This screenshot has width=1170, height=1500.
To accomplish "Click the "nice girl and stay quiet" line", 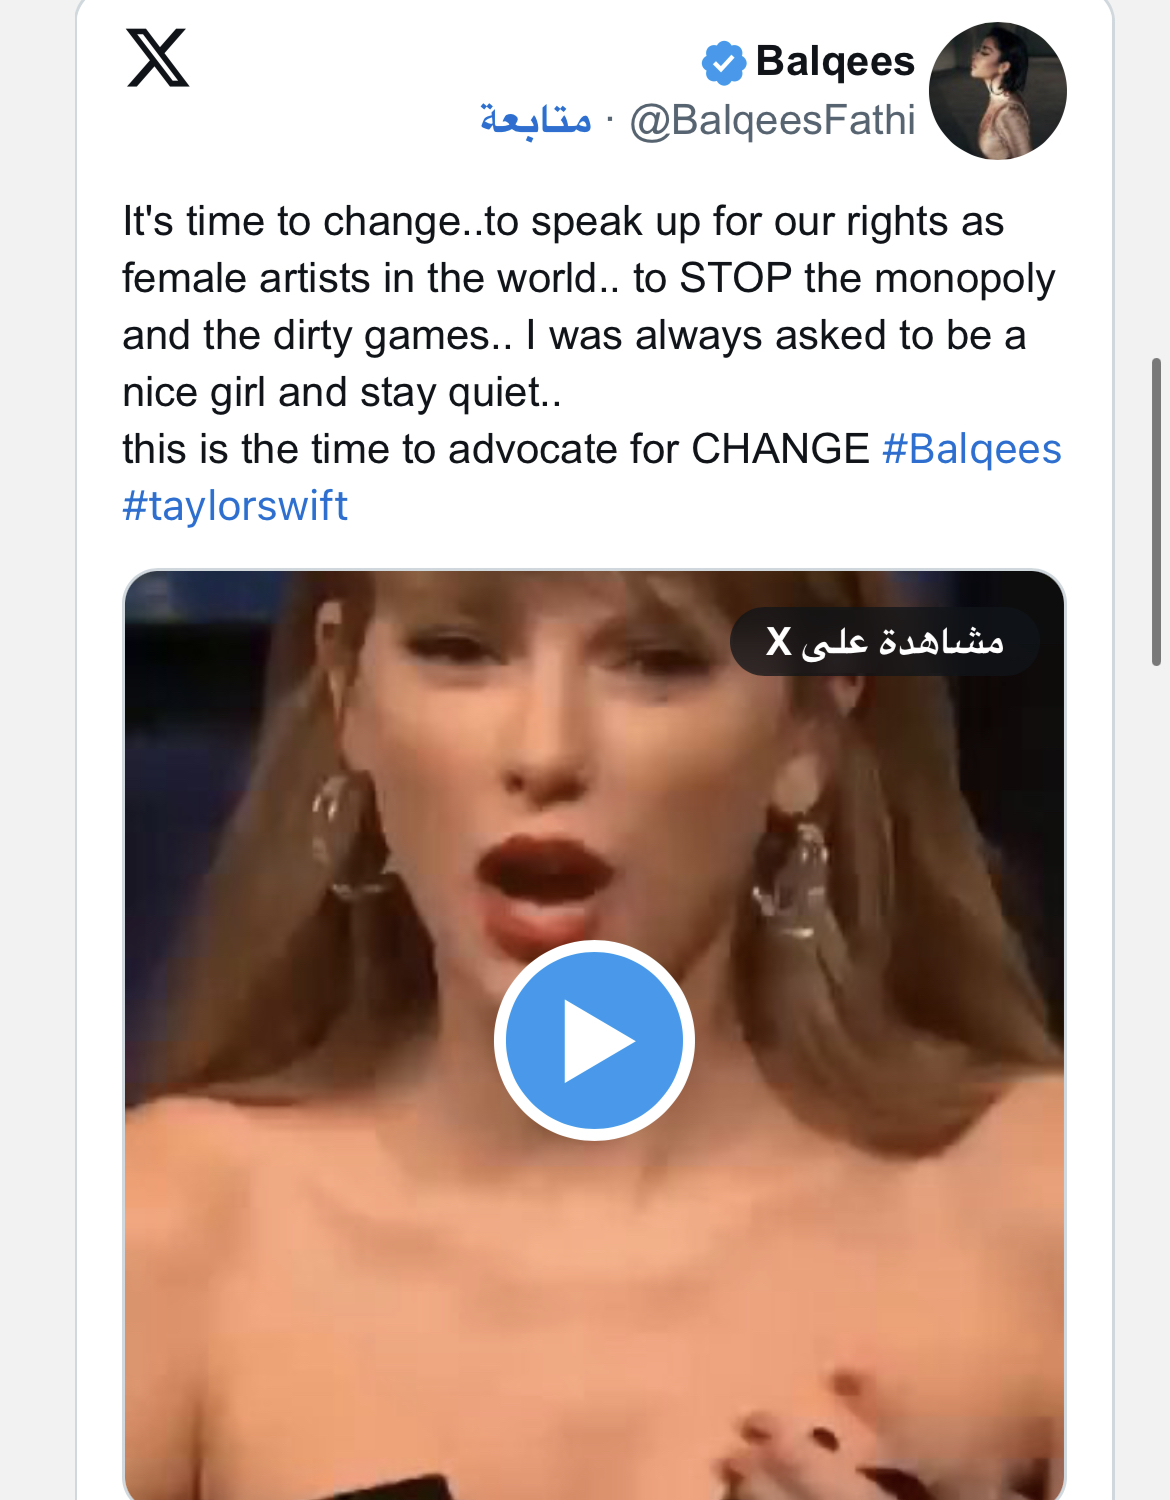I will coord(341,393).
